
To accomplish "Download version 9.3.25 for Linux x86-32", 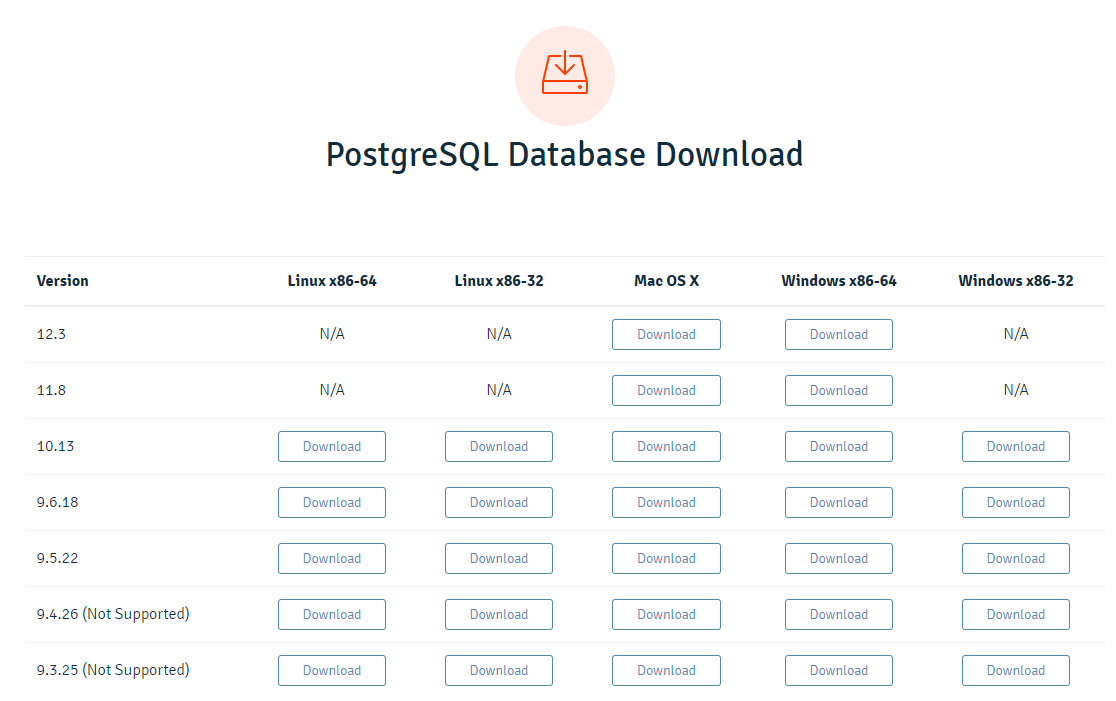I will click(x=499, y=670).
